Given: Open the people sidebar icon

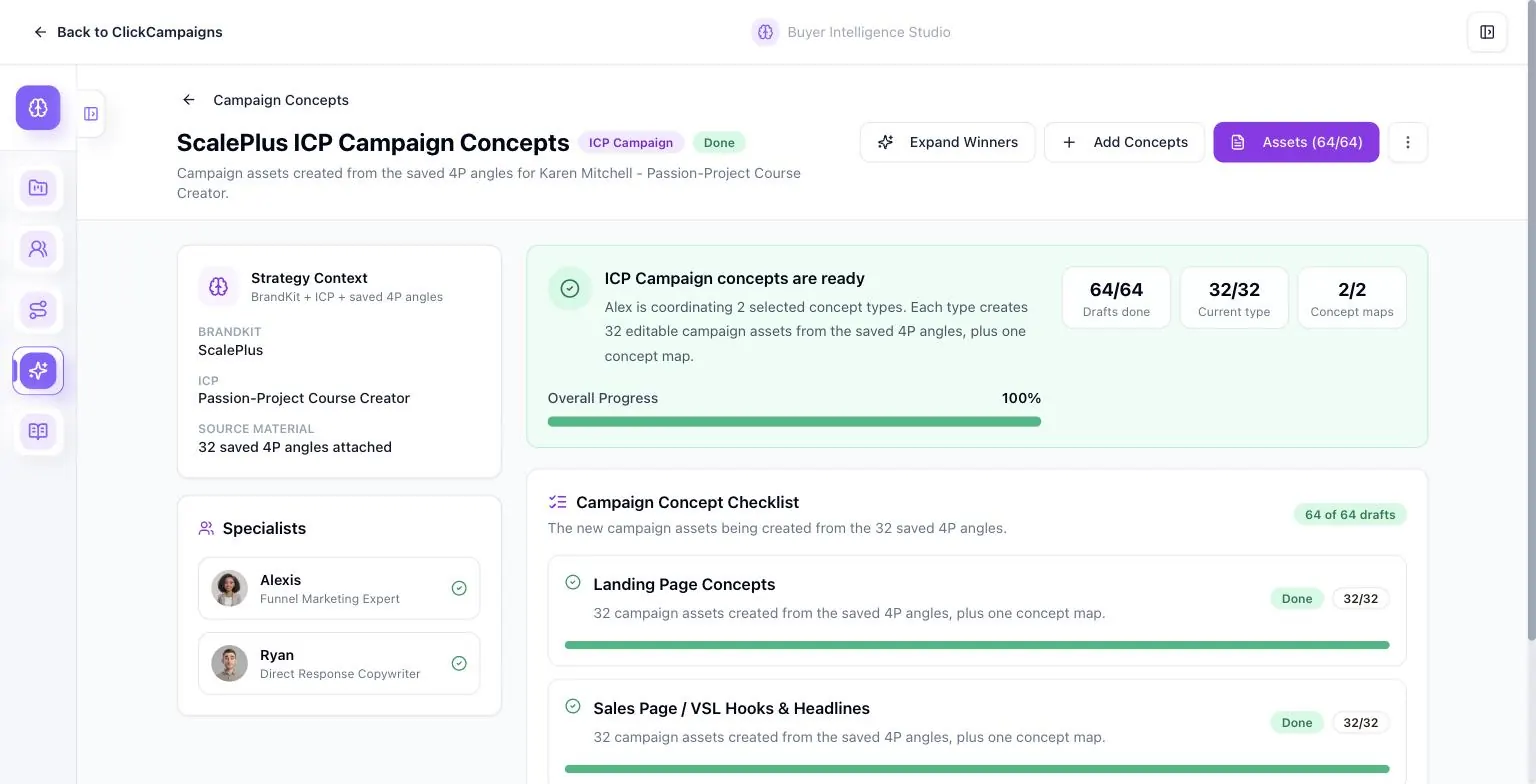Looking at the screenshot, I should pyautogui.click(x=38, y=248).
